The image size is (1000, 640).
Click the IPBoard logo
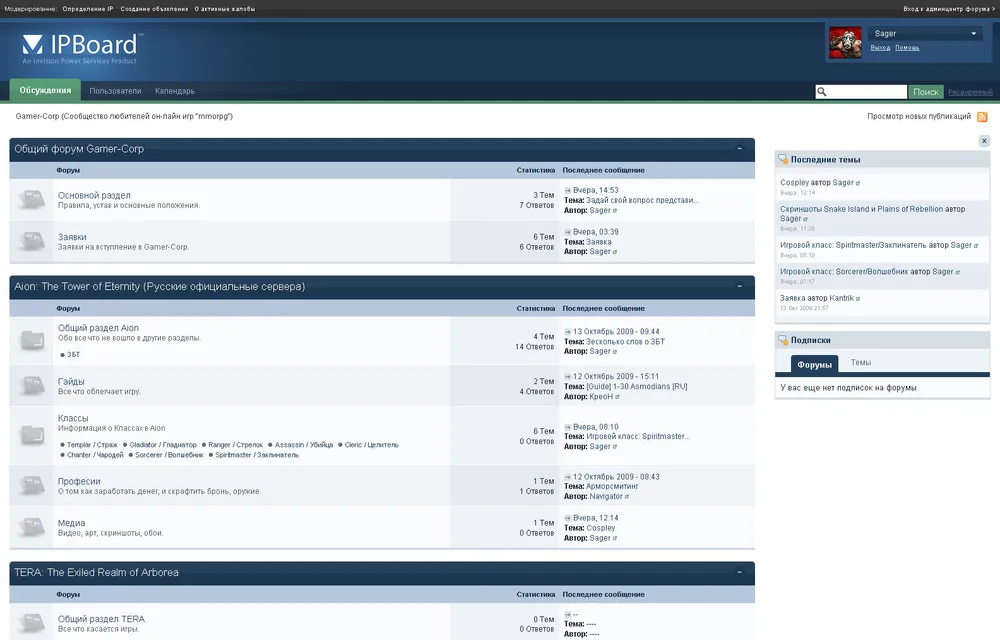click(x=80, y=46)
